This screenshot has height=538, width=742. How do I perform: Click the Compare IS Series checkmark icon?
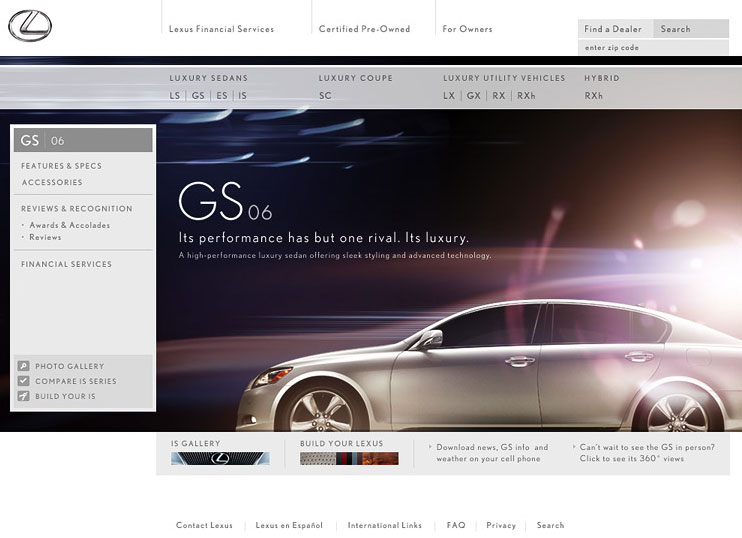[23, 381]
